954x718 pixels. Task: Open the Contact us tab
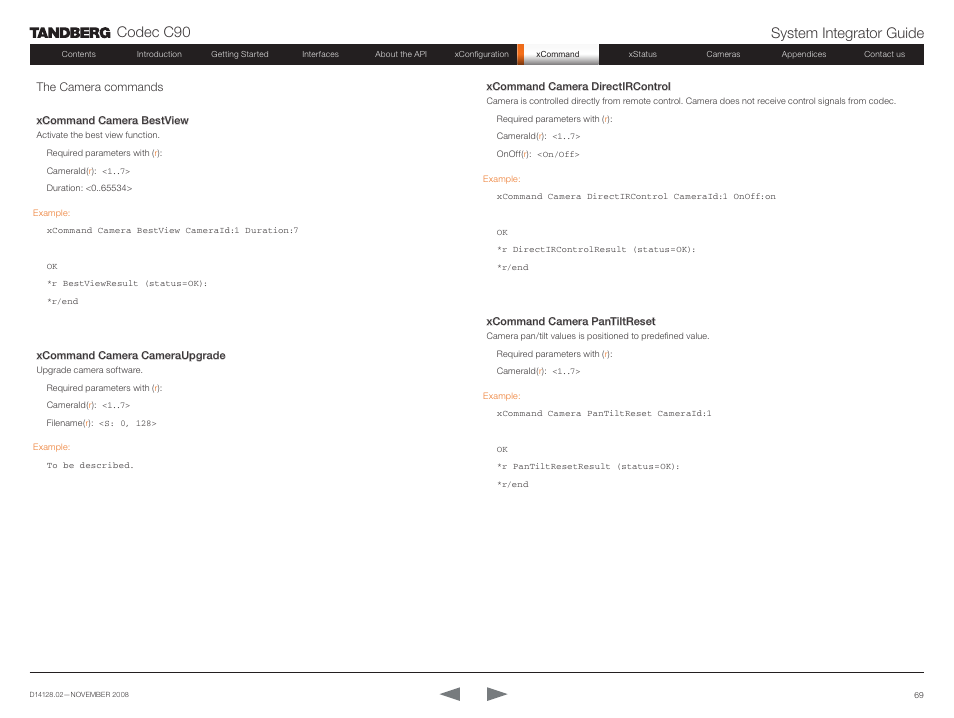(x=884, y=54)
